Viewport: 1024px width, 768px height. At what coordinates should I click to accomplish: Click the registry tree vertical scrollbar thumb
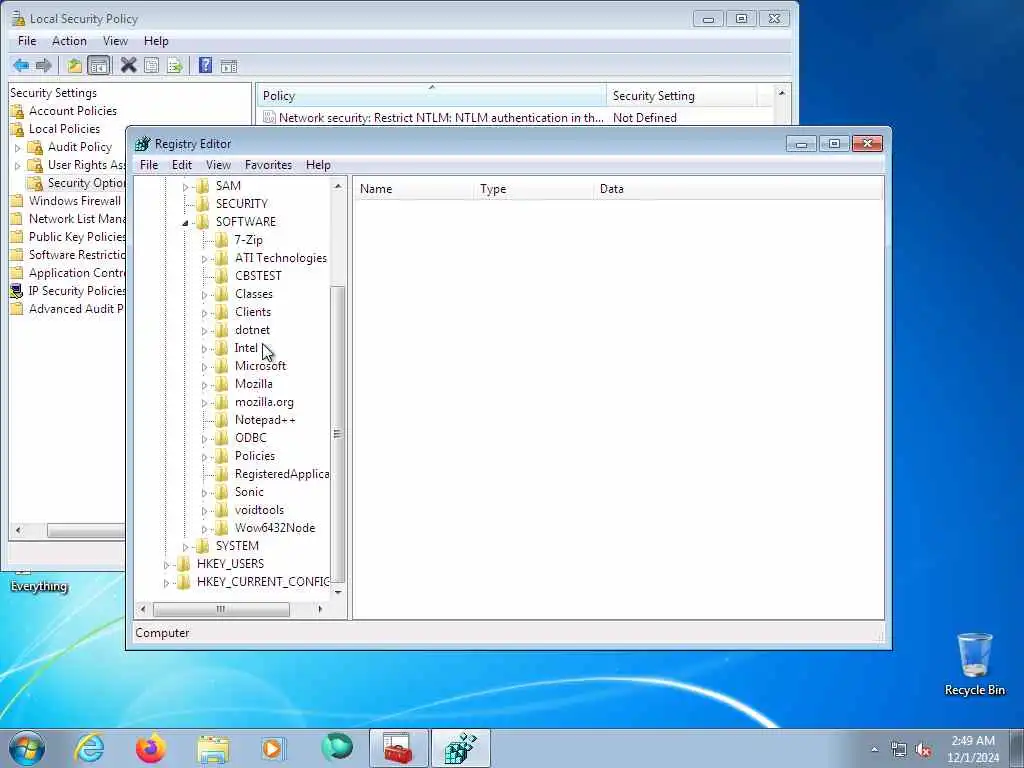(338, 434)
